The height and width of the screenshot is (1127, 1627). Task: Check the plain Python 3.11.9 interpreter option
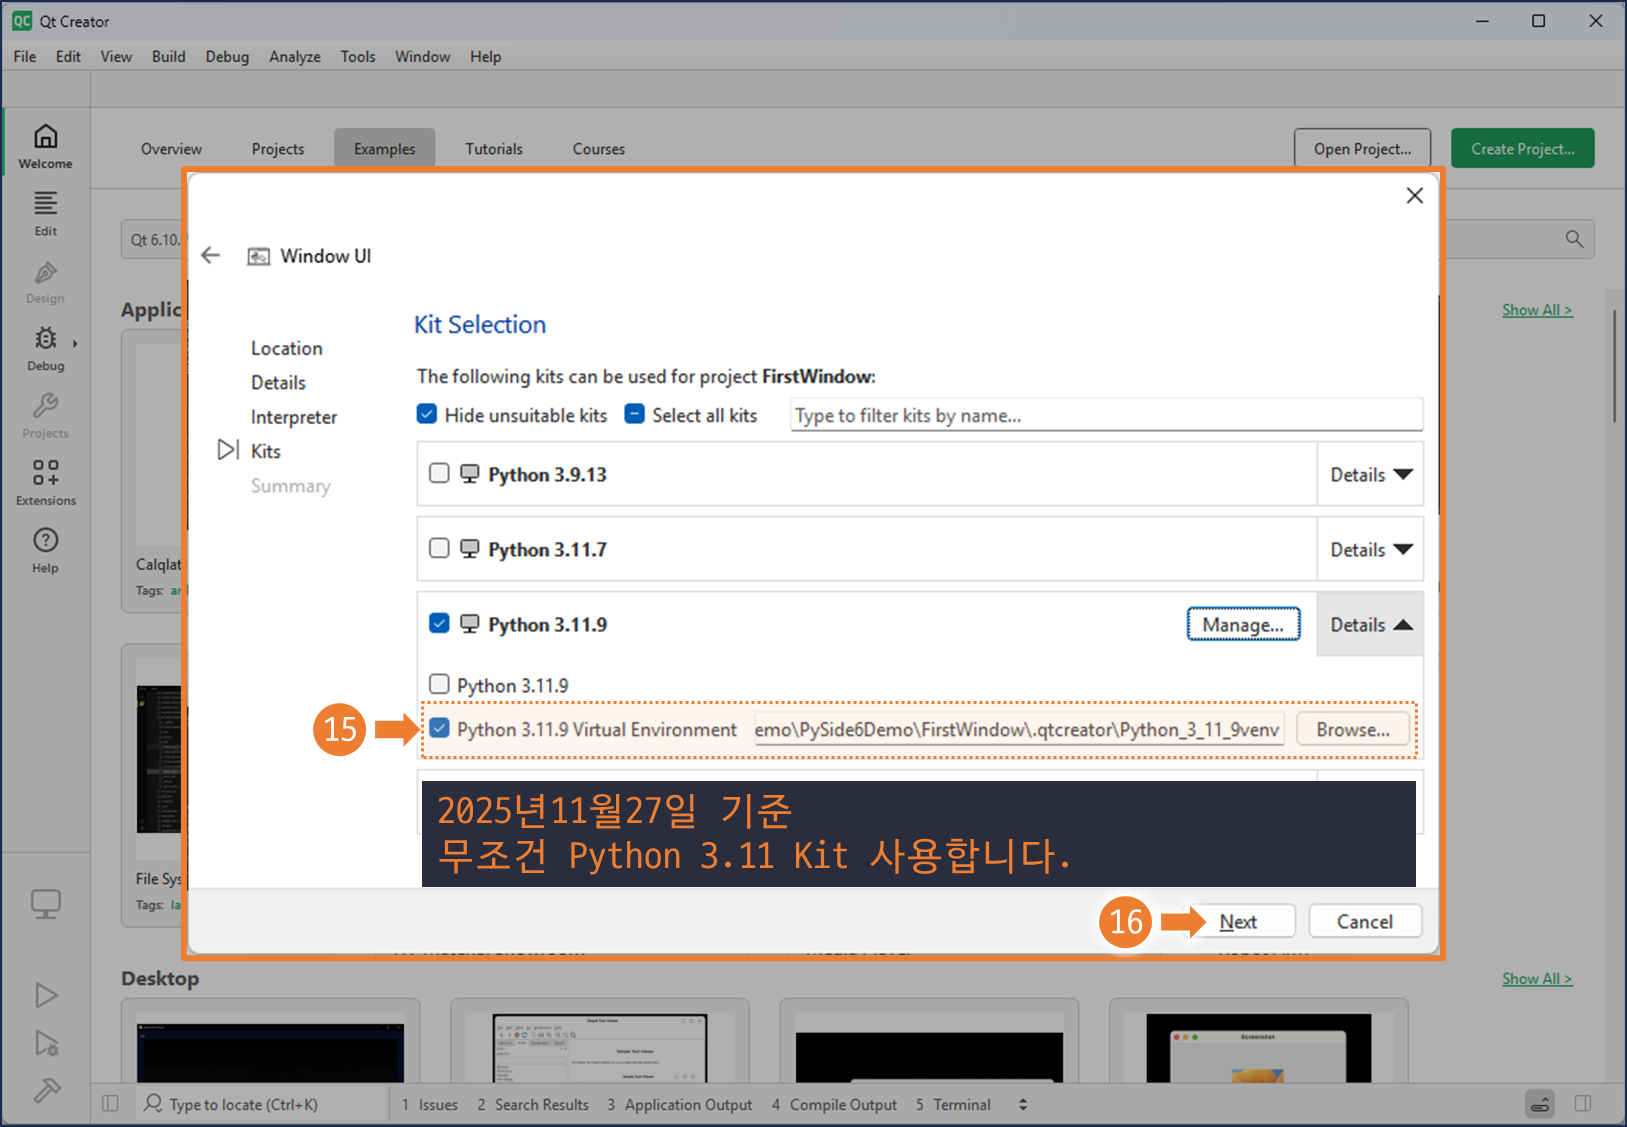coord(439,684)
